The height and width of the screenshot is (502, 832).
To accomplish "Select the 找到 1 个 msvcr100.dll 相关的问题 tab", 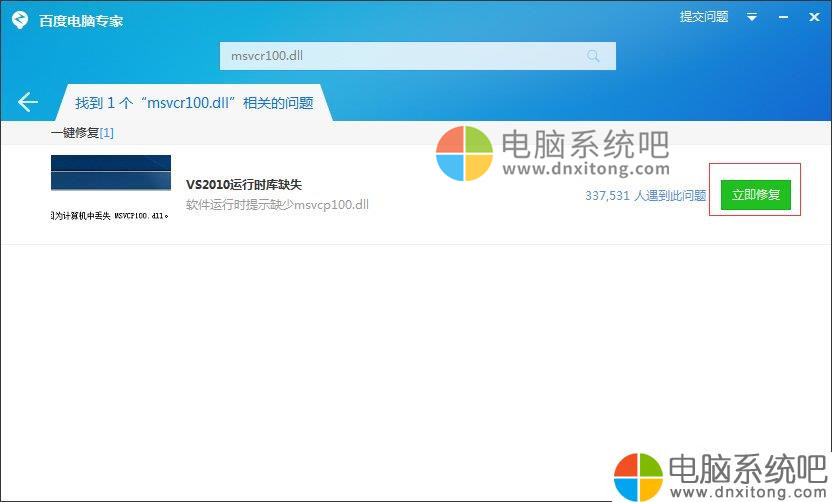I will (x=194, y=102).
